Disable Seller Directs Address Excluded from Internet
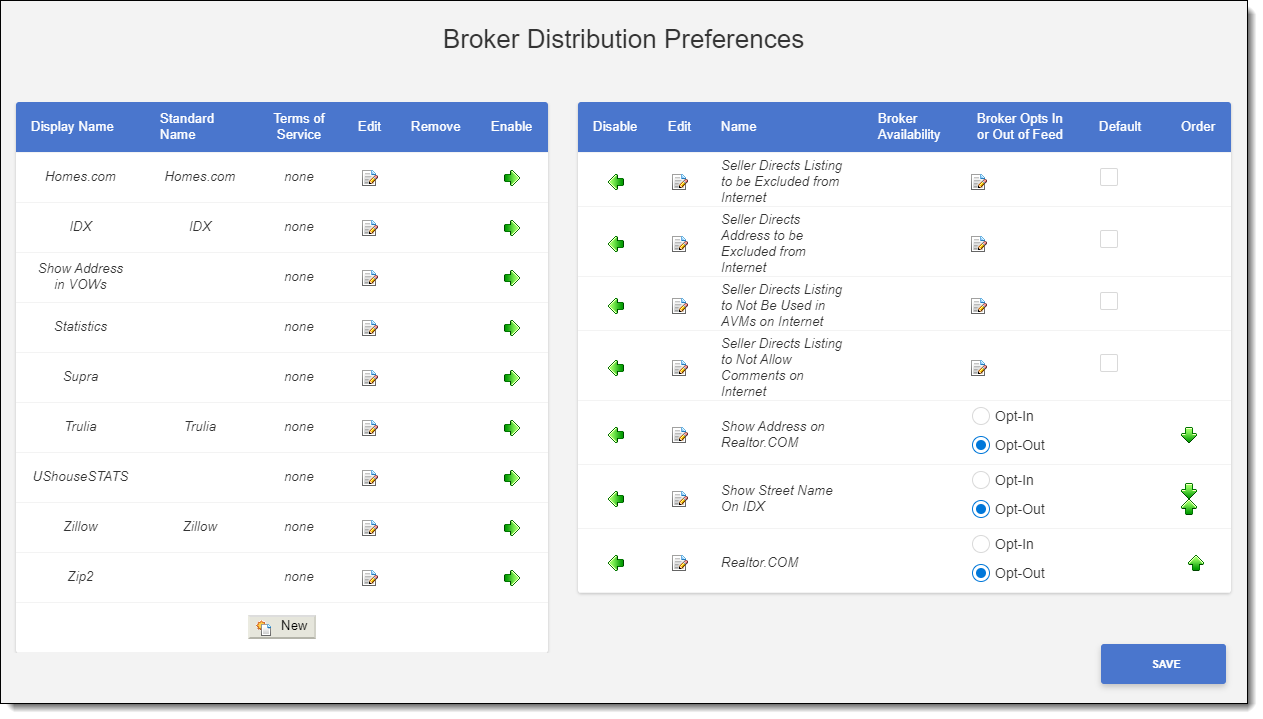Image resolution: width=1263 pixels, height=719 pixels. (x=616, y=244)
